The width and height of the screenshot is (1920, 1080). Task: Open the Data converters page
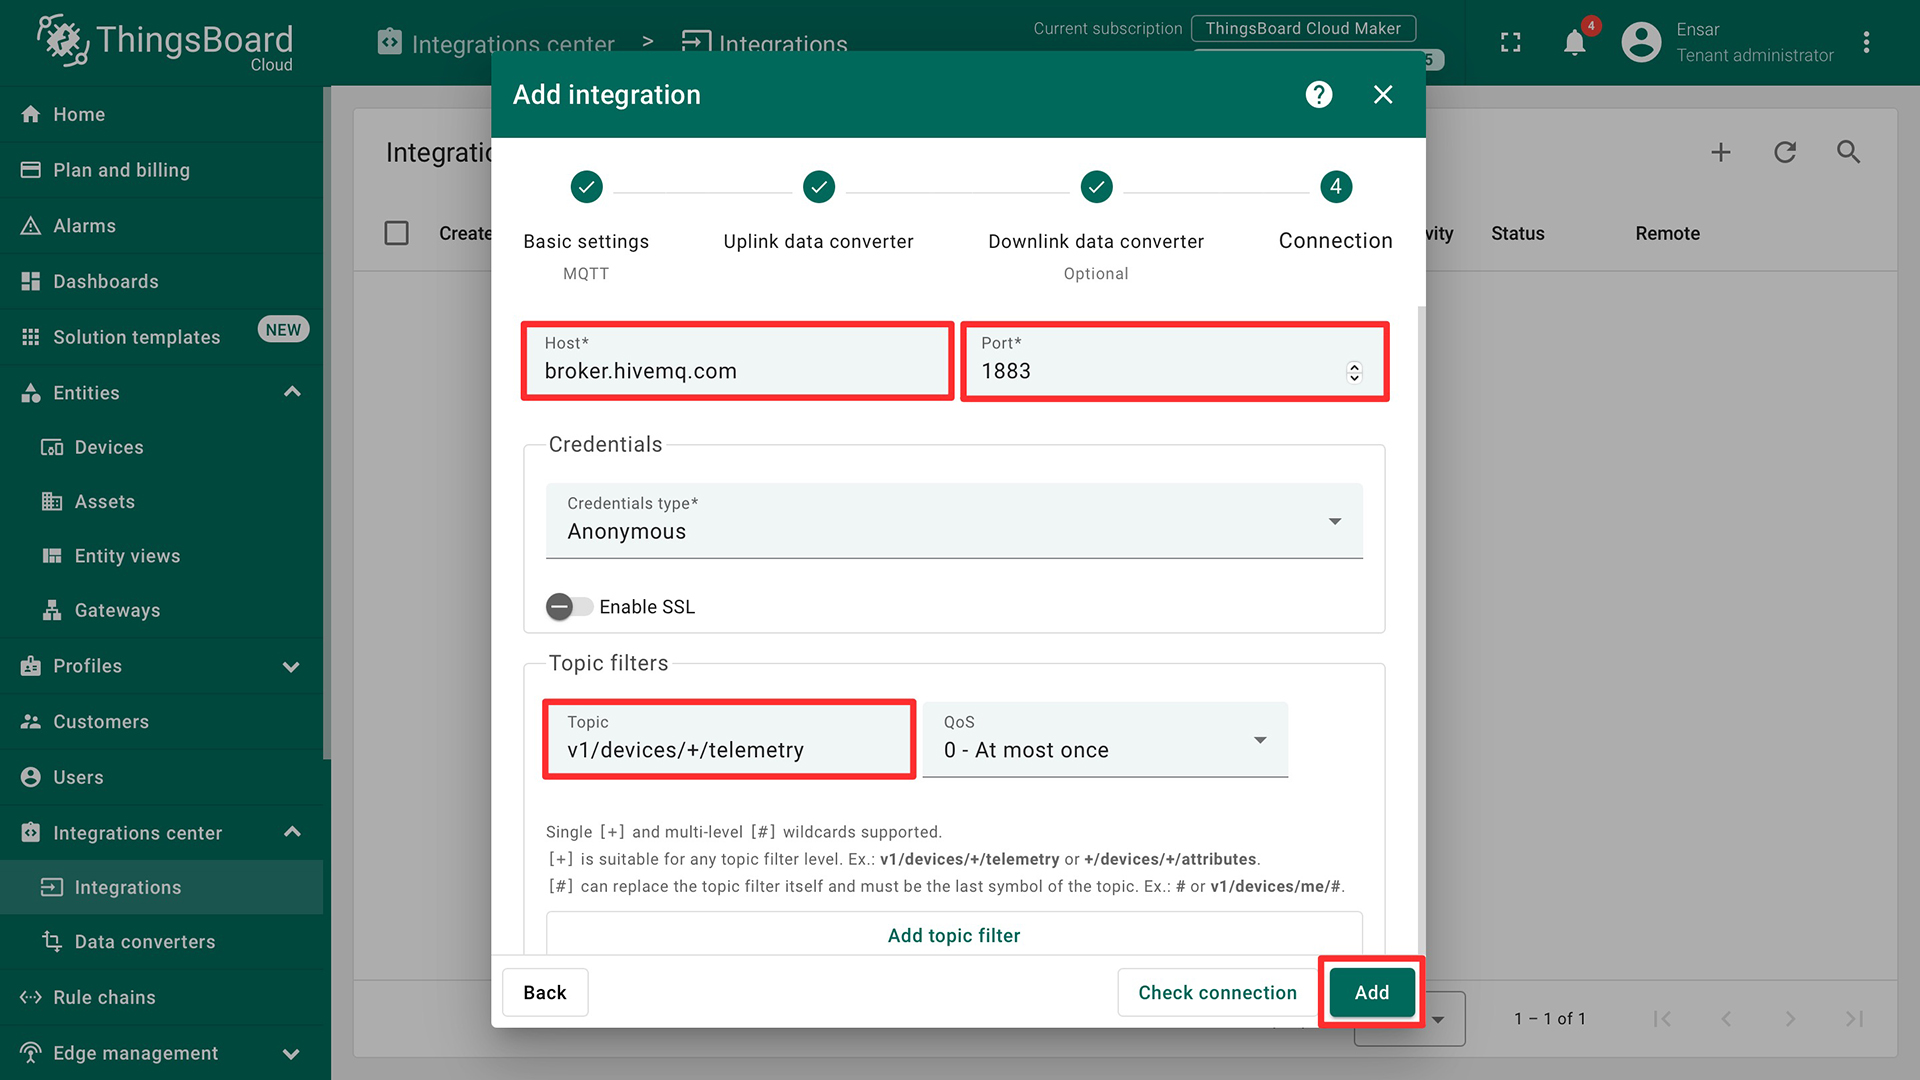click(x=143, y=941)
